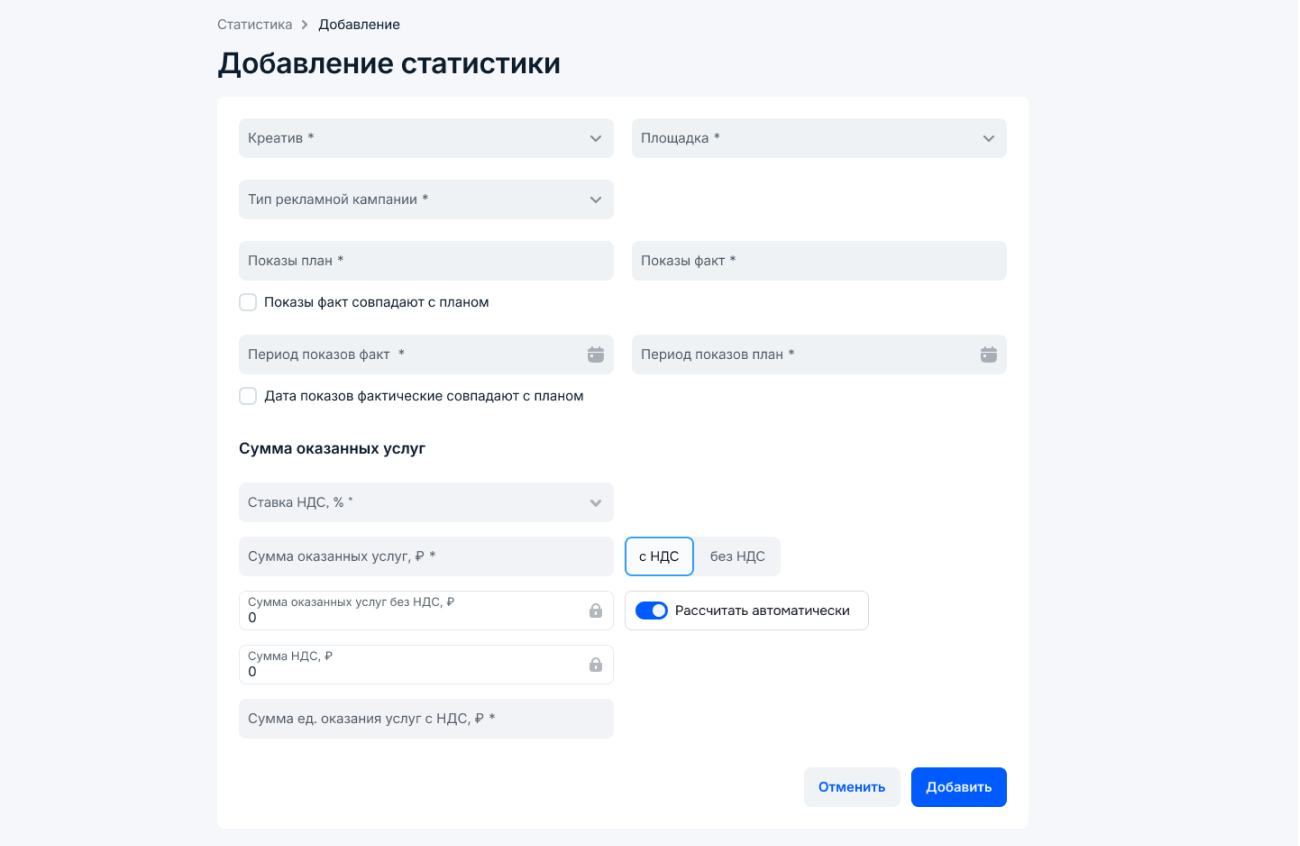The width and height of the screenshot is (1300, 846).
Task: Click calendar icon in Период показов план
Action: [x=989, y=354]
